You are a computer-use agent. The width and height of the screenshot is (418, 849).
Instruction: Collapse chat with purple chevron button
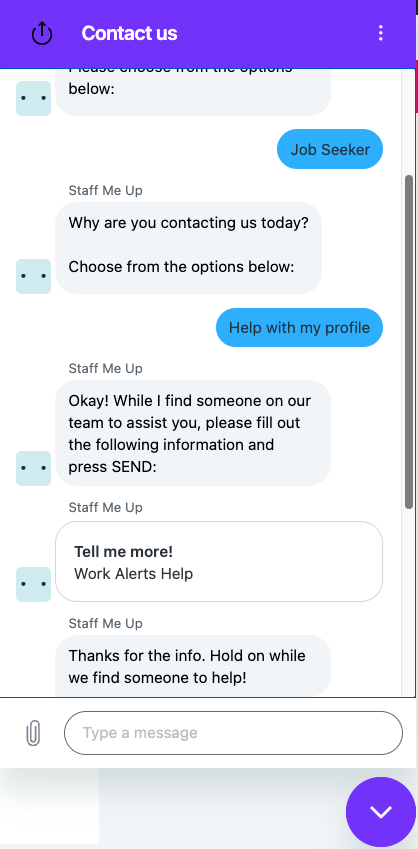point(381,811)
